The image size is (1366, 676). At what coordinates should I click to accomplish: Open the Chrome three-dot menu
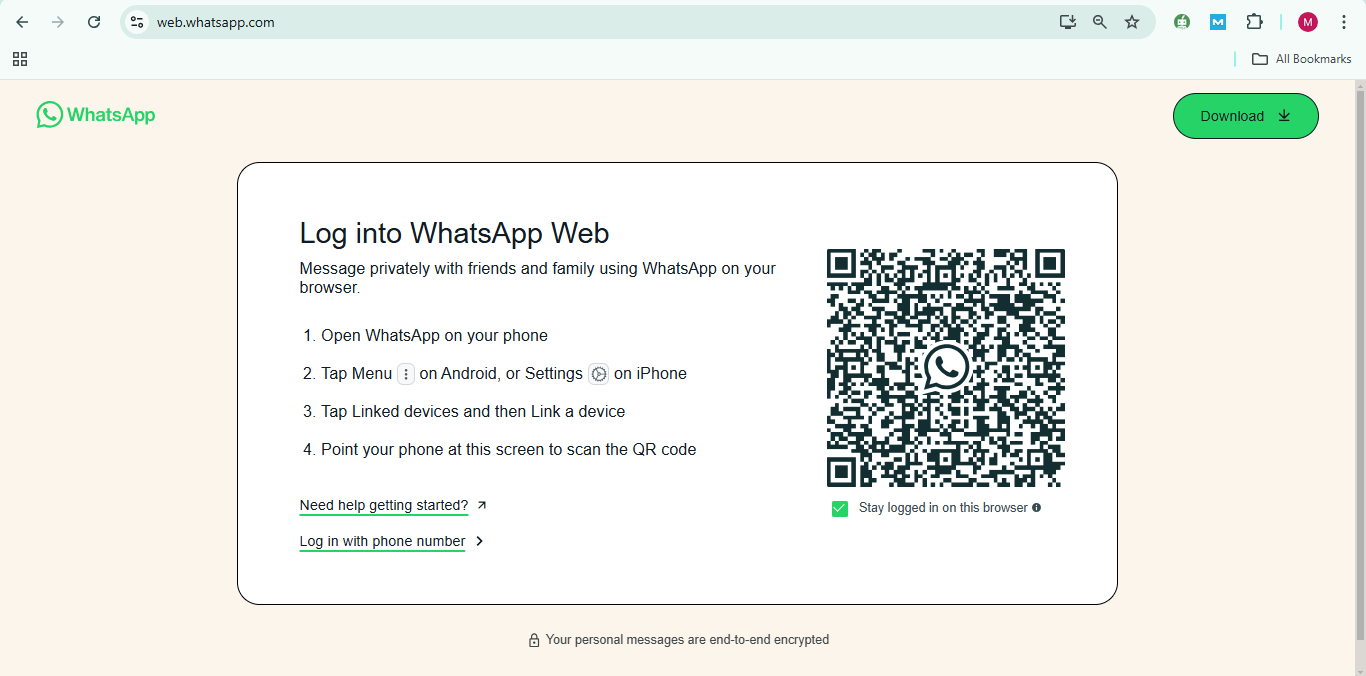[1344, 21]
